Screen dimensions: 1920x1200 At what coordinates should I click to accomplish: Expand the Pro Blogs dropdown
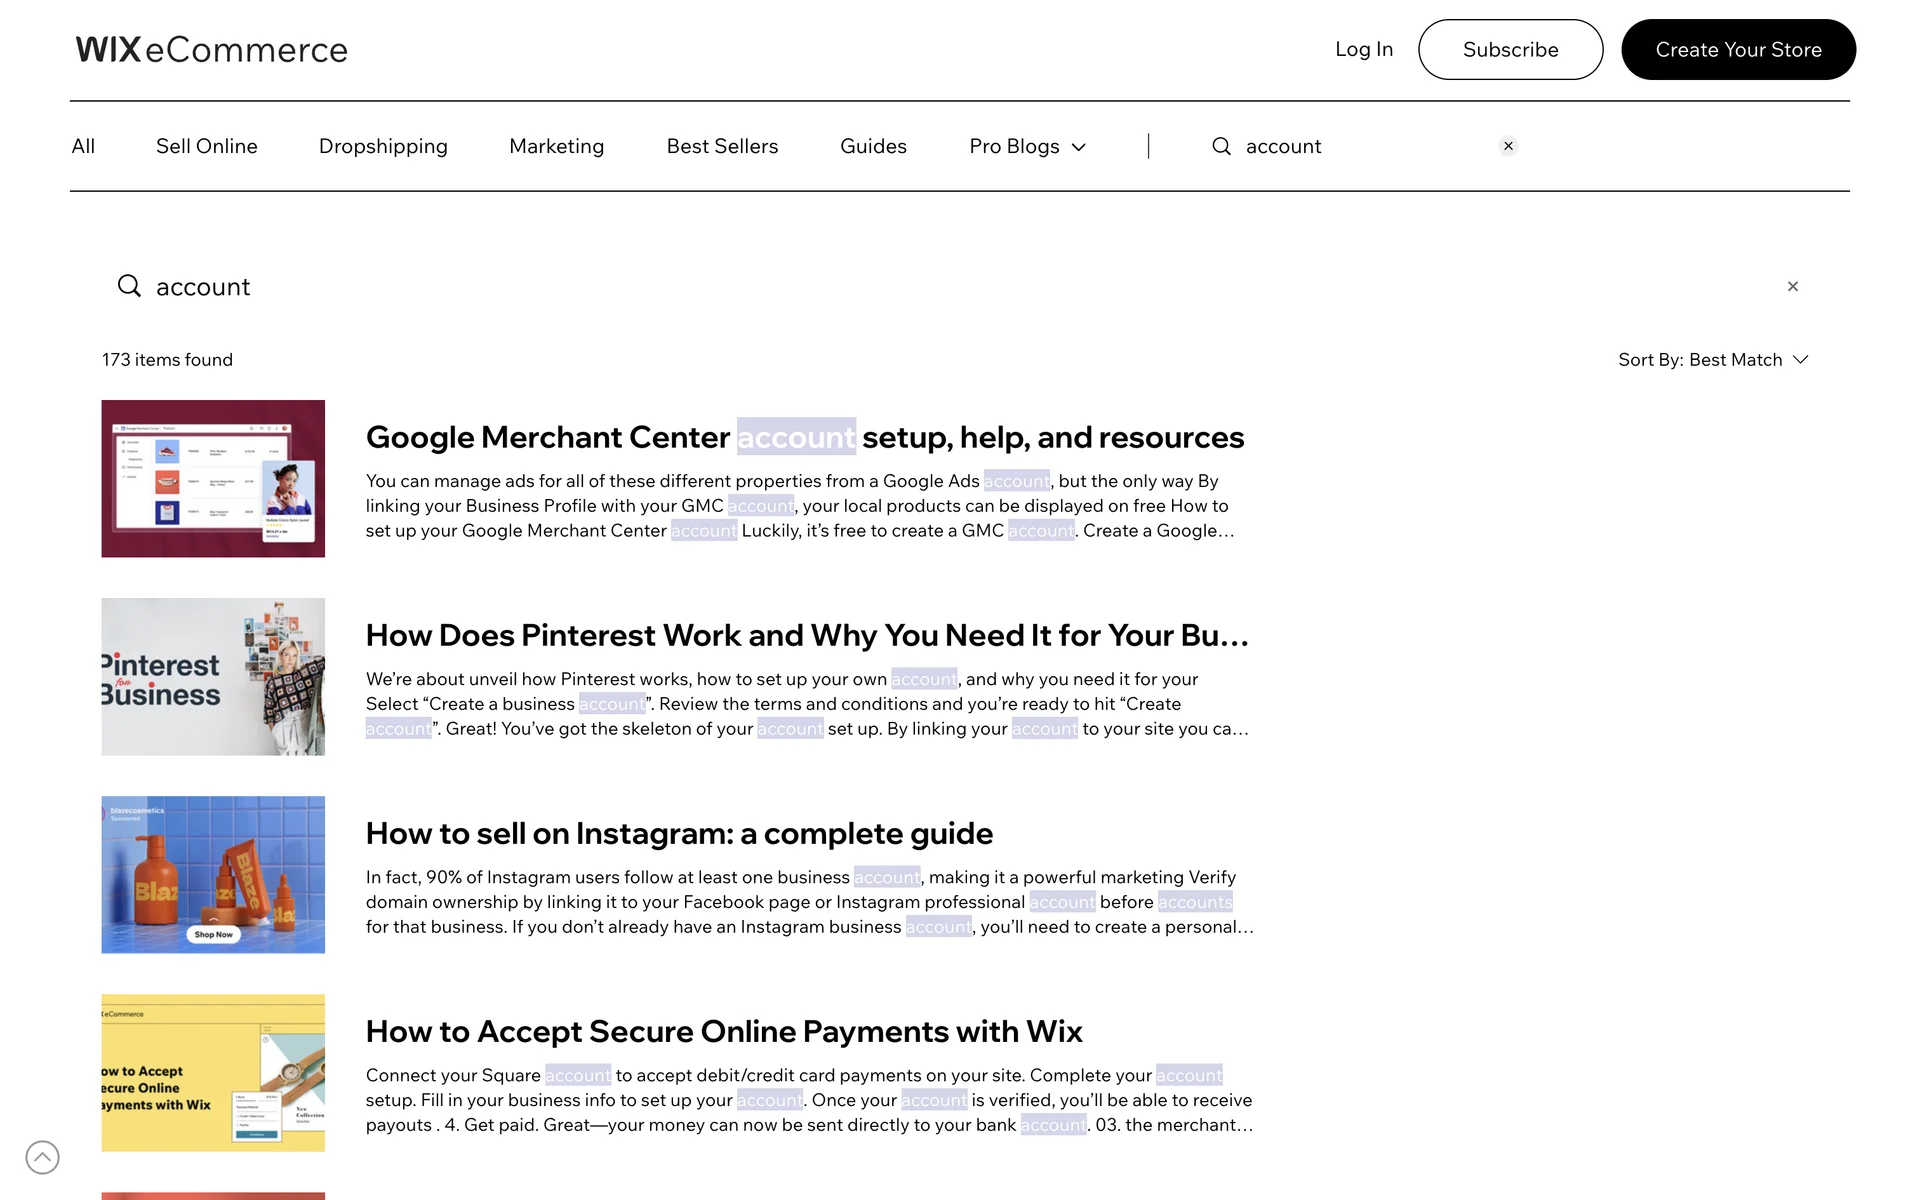point(1027,146)
